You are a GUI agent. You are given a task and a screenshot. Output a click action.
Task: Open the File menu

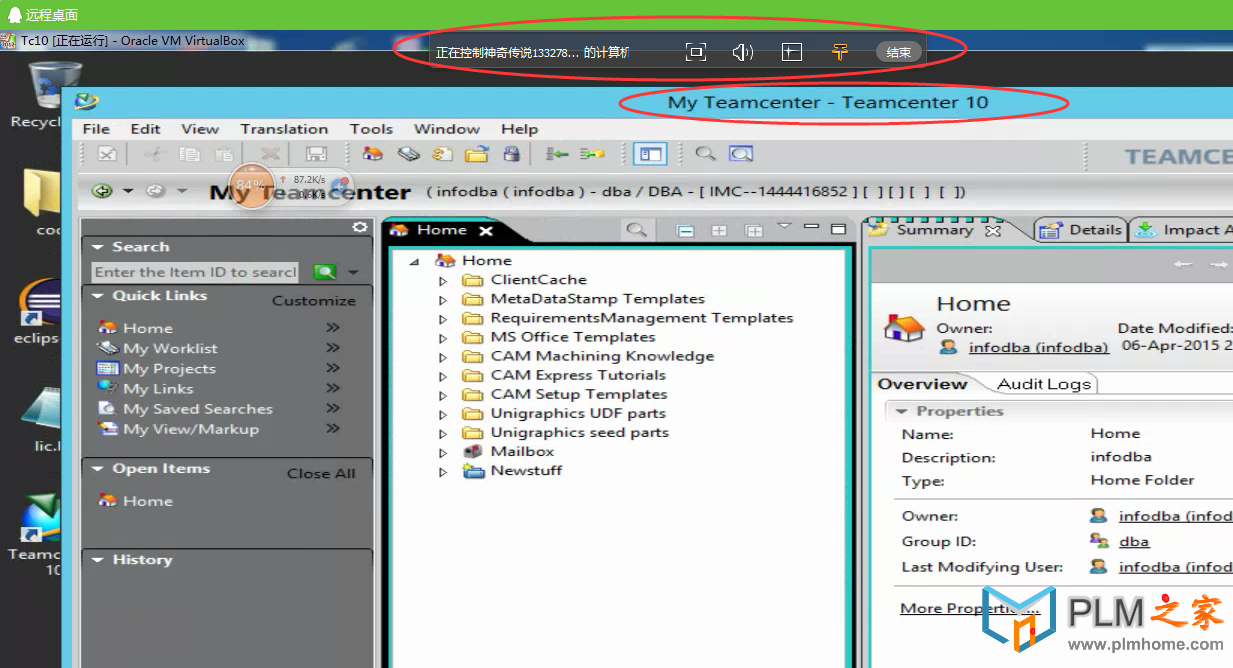point(96,129)
